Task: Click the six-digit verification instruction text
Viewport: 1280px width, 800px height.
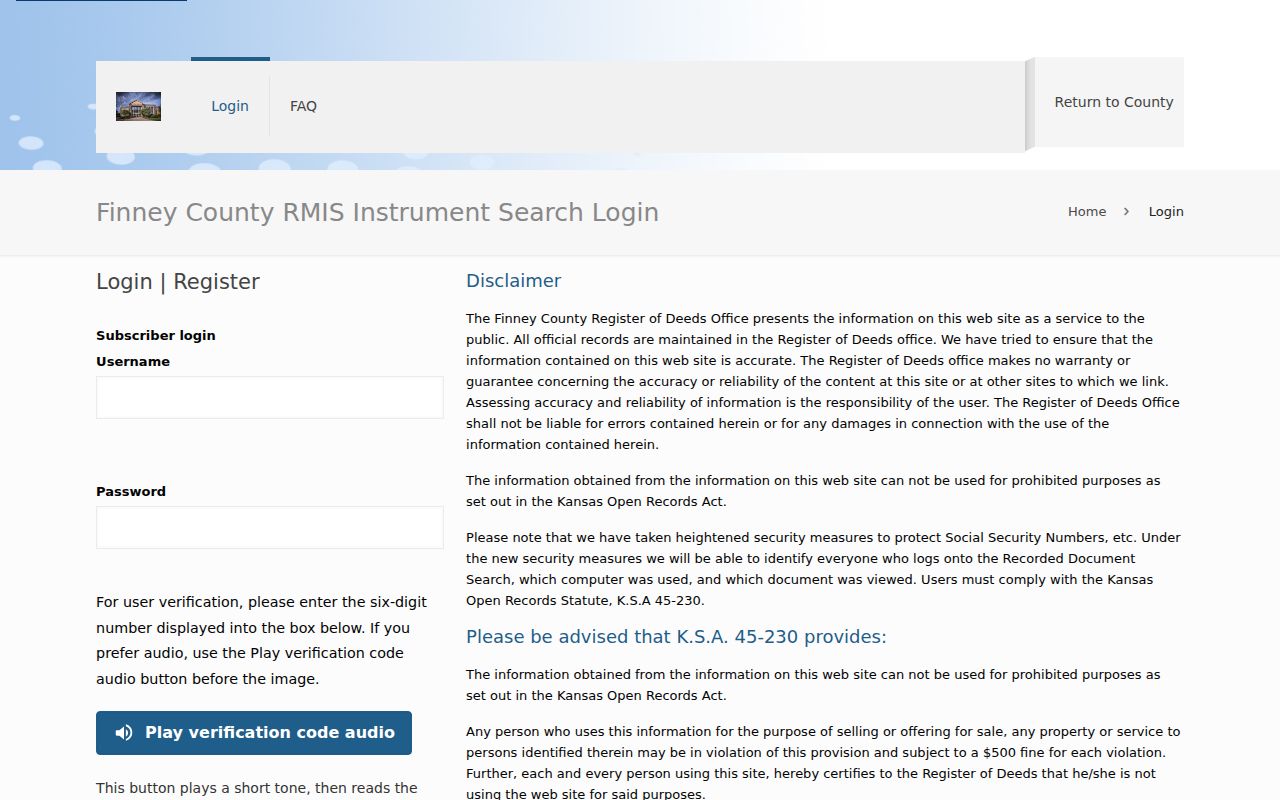Action: [x=262, y=641]
